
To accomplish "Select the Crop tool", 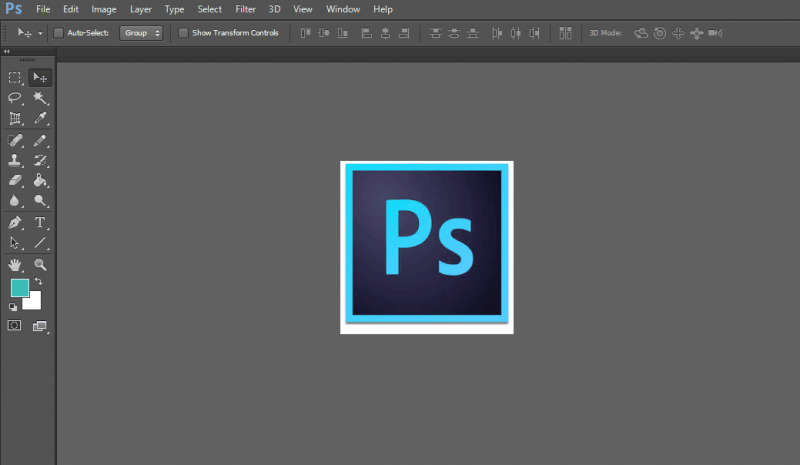I will point(14,118).
